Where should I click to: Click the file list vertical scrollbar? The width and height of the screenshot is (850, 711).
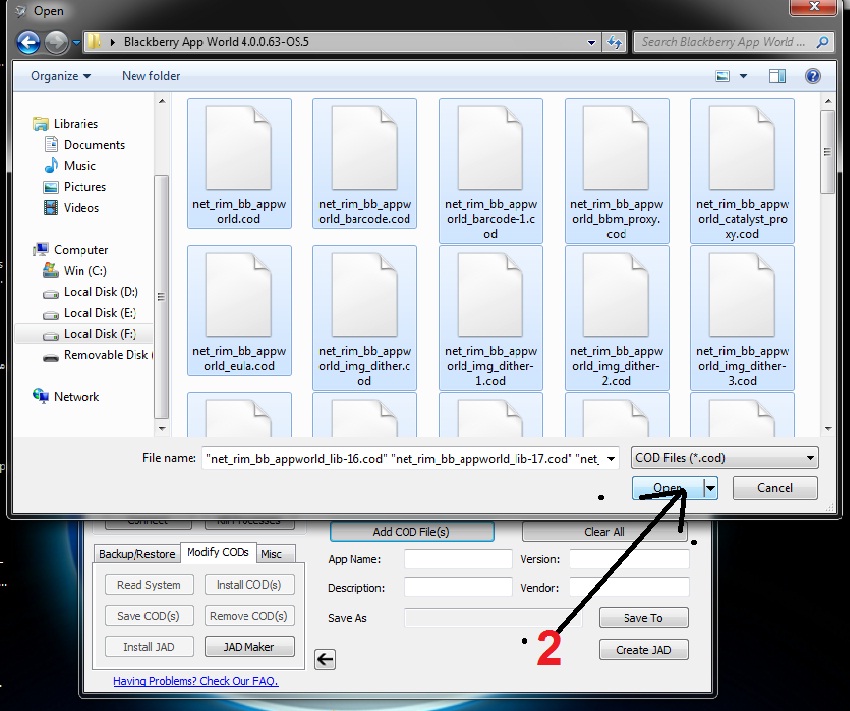tap(827, 152)
